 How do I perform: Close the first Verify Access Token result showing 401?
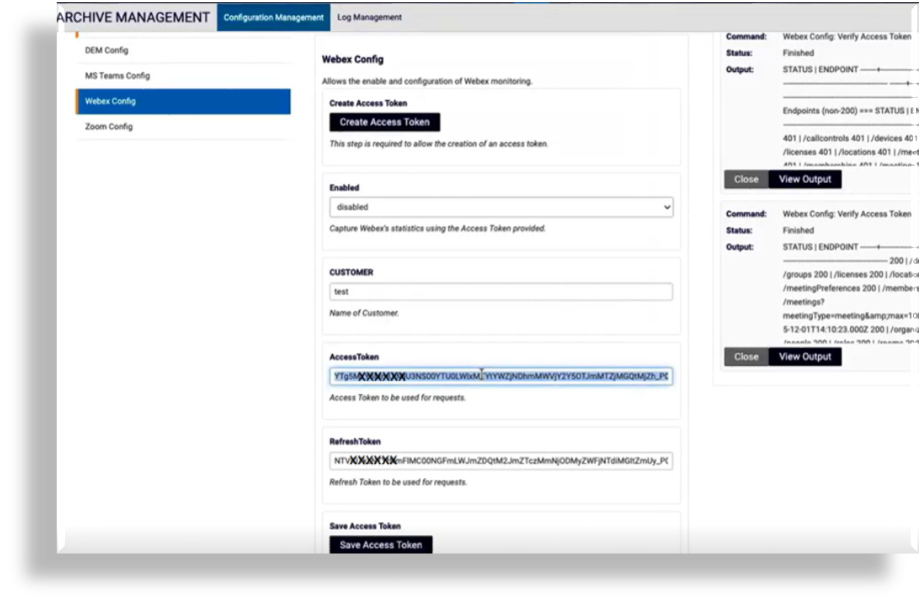746,179
